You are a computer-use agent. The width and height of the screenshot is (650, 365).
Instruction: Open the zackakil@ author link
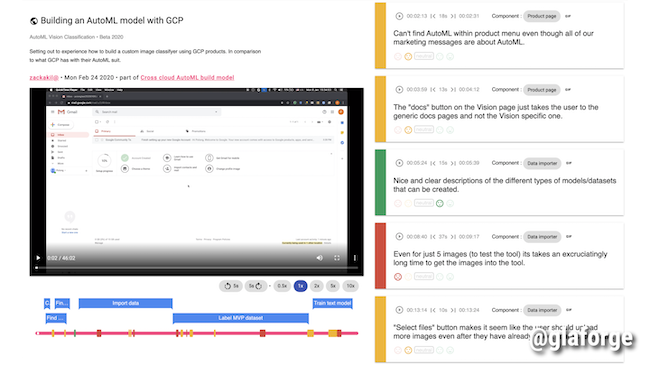[x=44, y=78]
